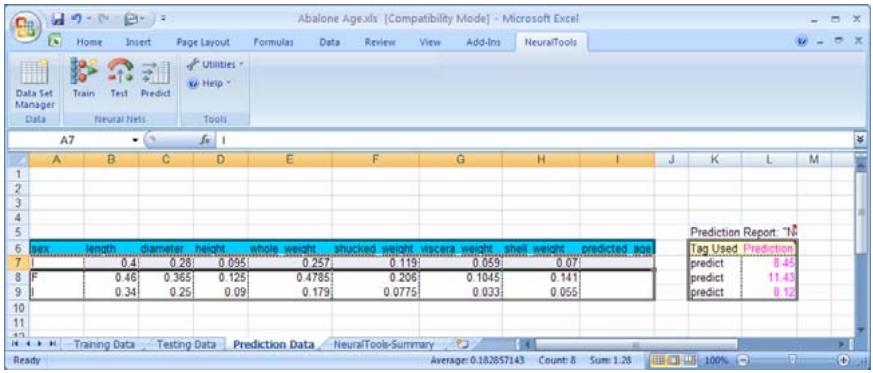Open the Formulas ribbon tab

point(273,42)
